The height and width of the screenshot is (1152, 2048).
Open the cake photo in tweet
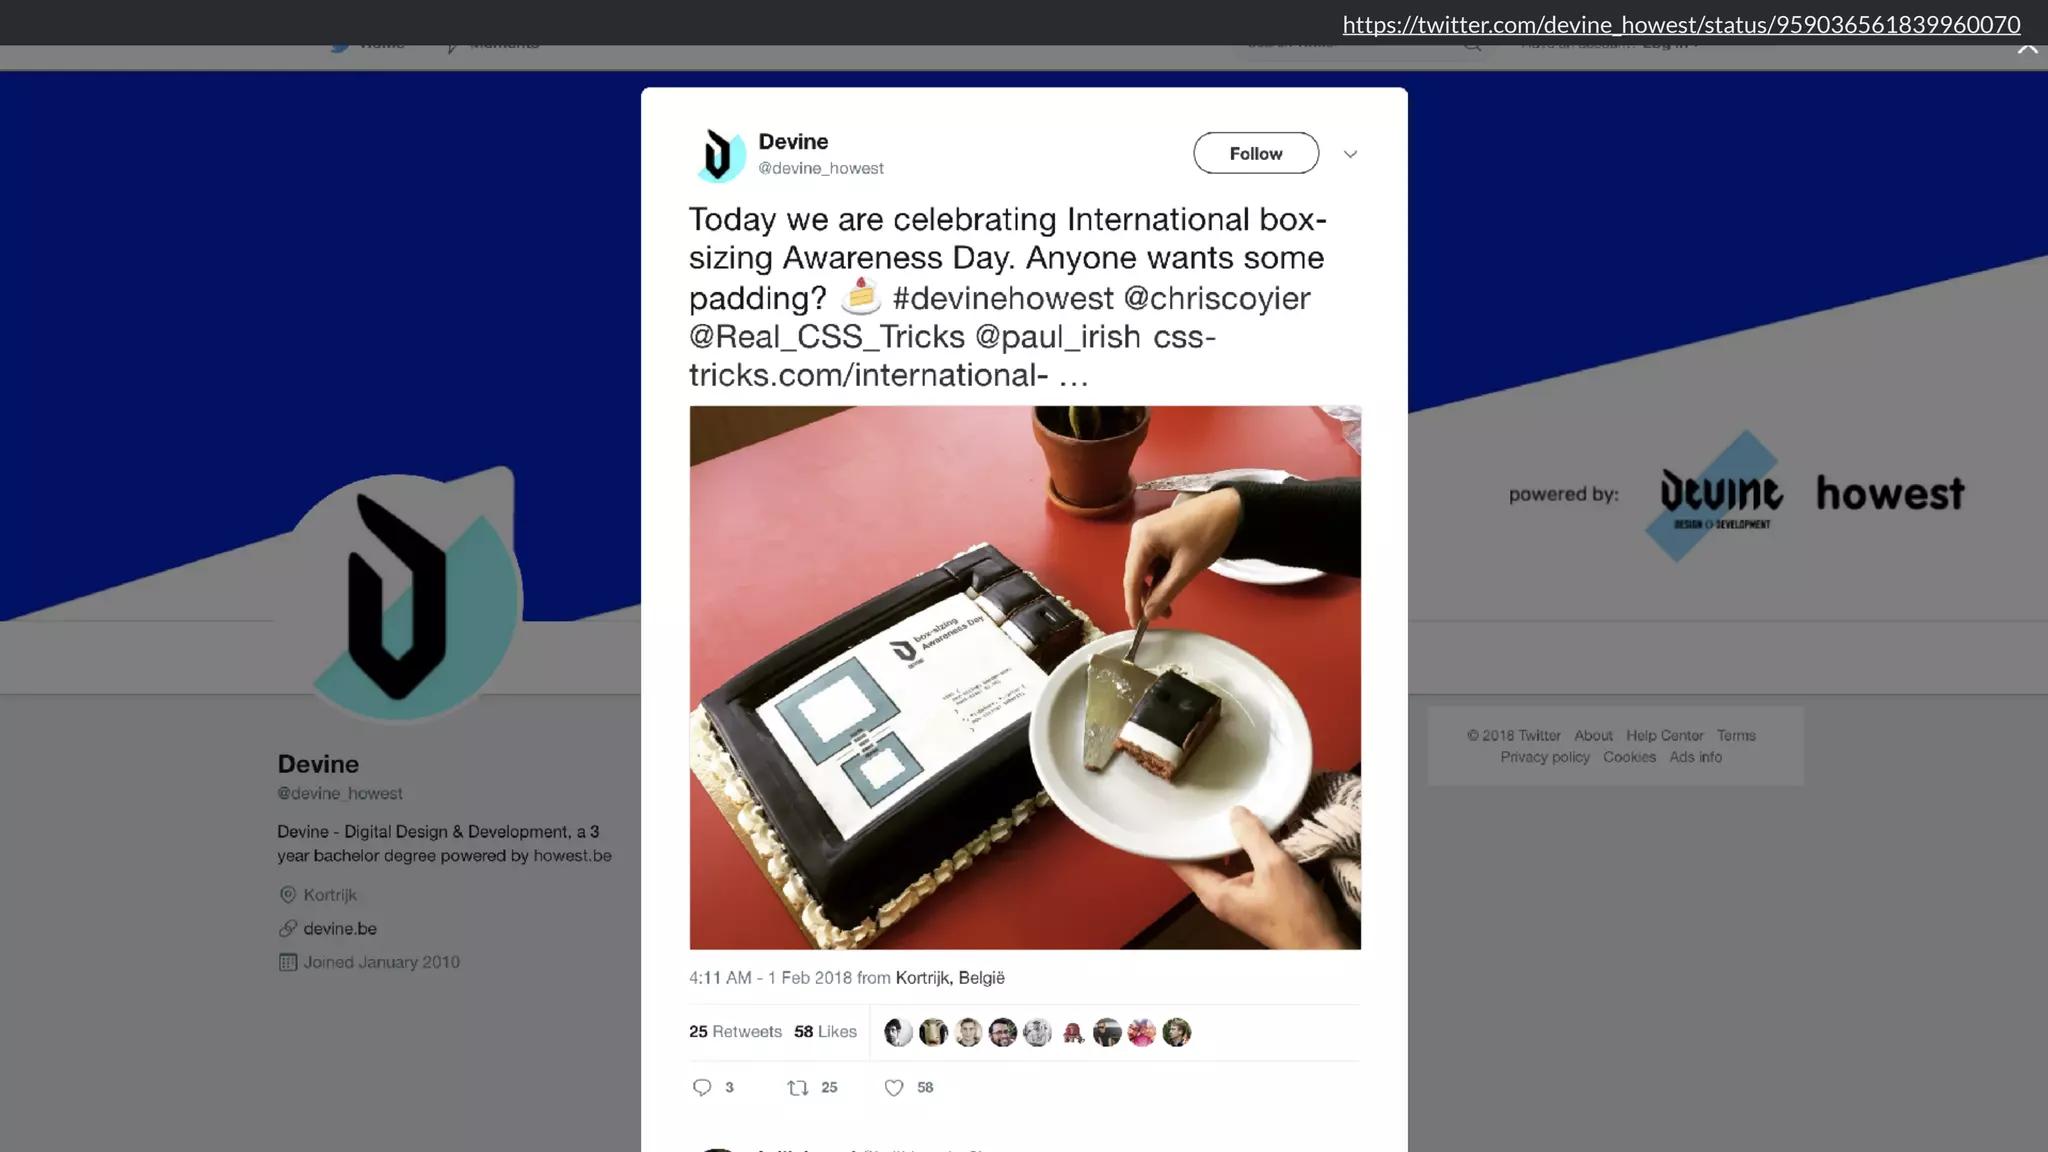click(1025, 677)
